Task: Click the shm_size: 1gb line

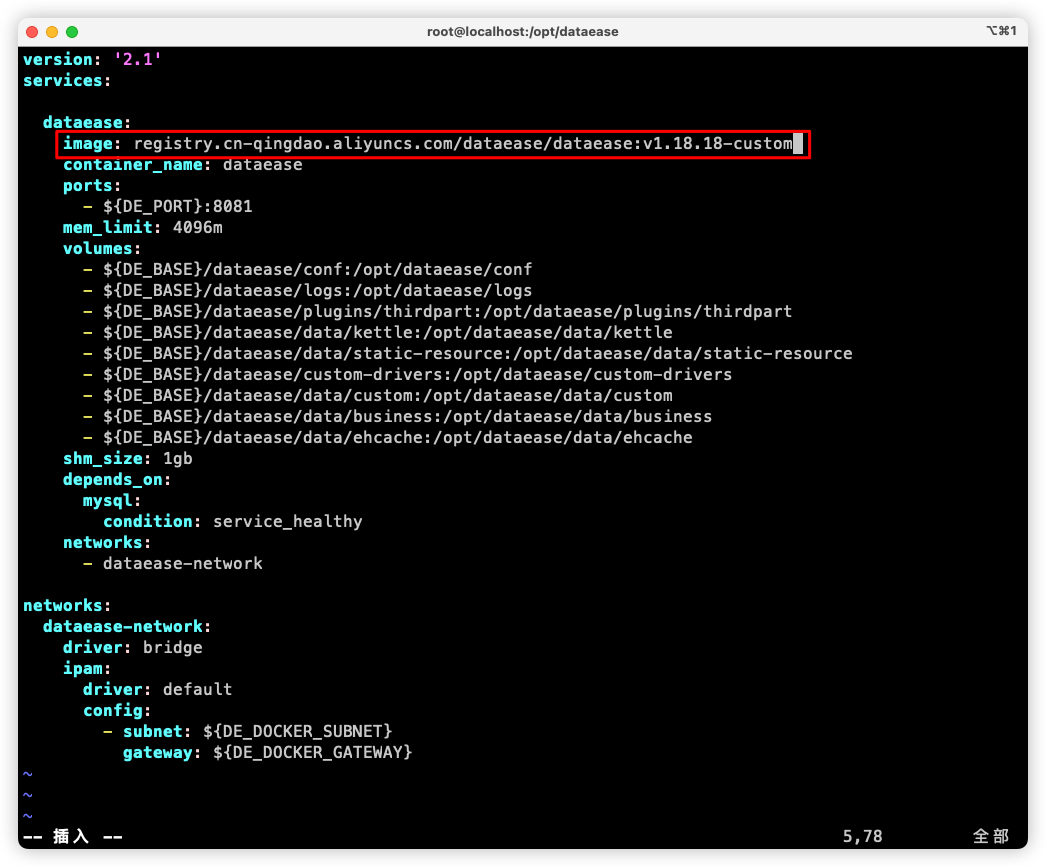Action: [127, 459]
